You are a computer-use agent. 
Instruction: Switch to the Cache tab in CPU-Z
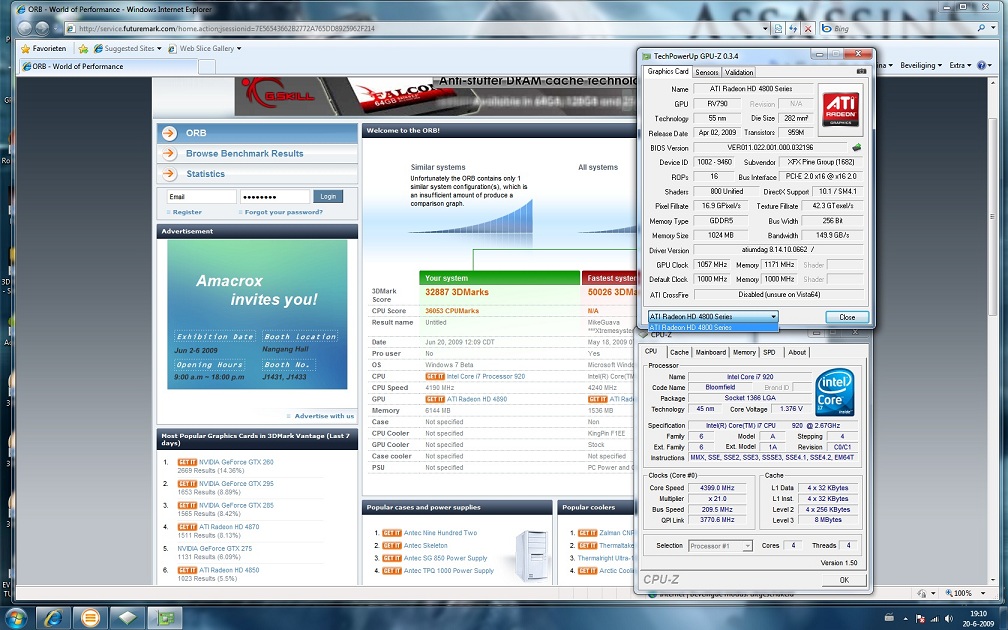tap(679, 352)
